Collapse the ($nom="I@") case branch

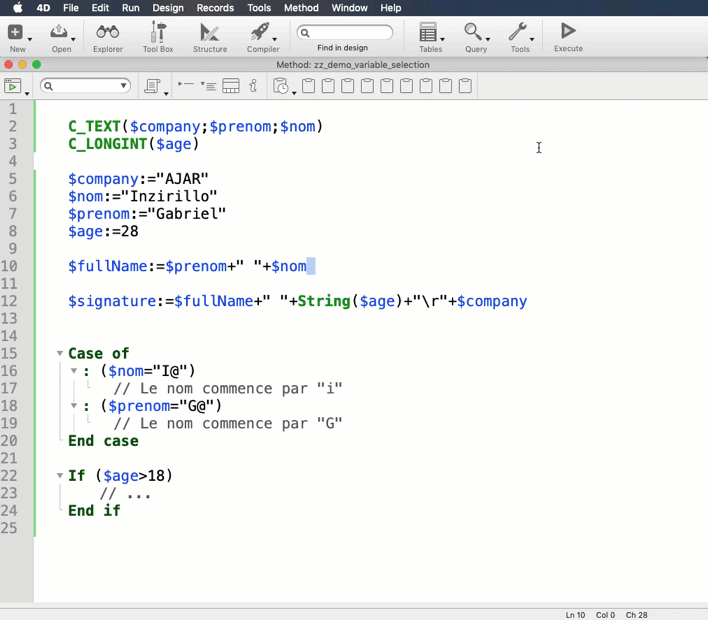[74, 371]
